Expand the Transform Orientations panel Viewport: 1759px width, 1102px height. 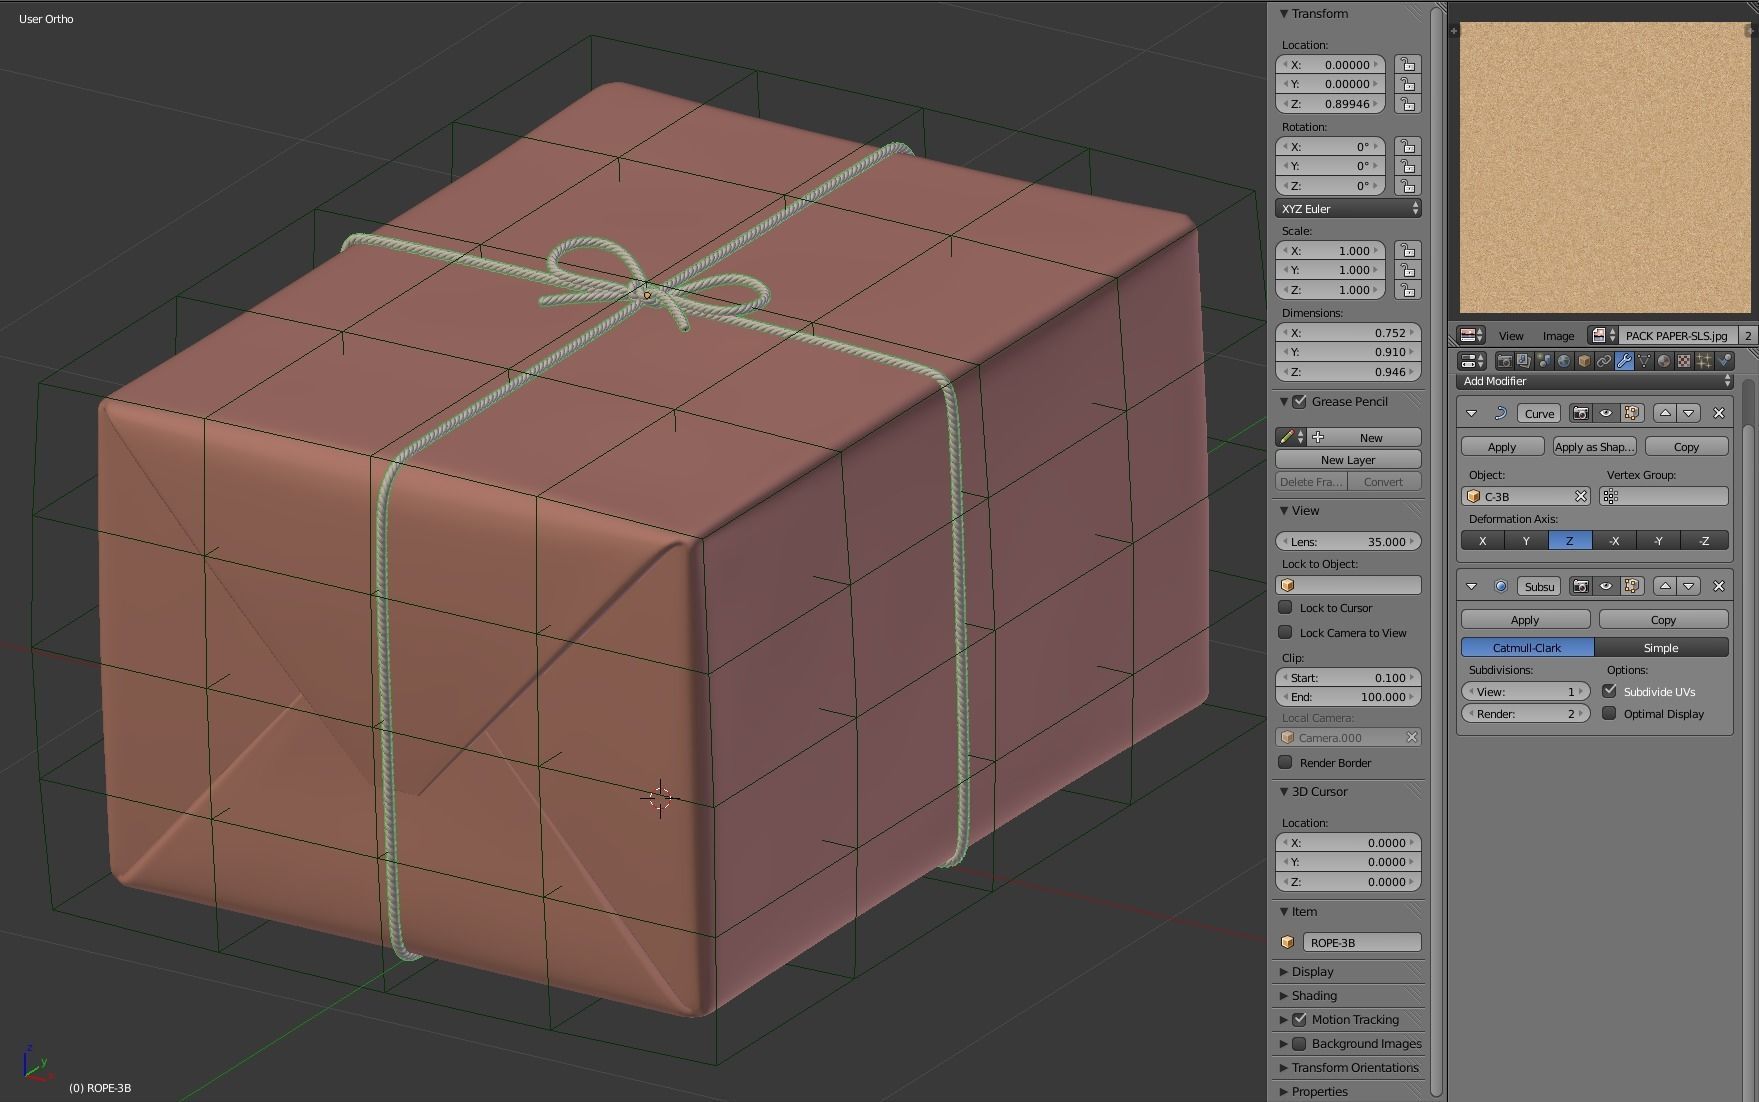click(x=1284, y=1067)
